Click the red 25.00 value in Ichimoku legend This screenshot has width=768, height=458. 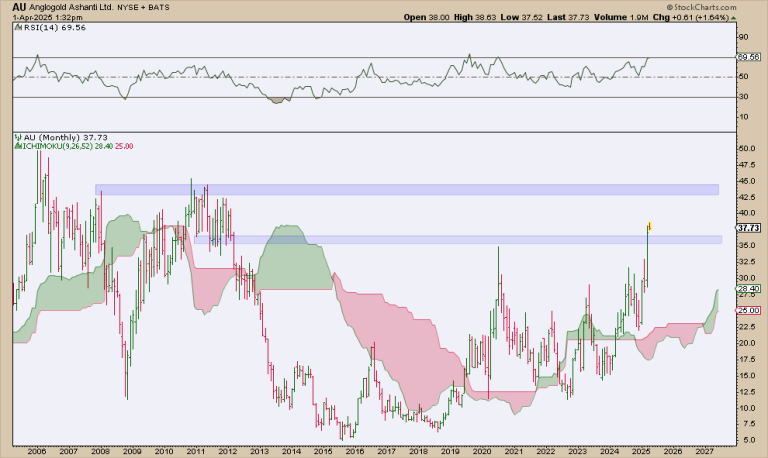pos(124,146)
